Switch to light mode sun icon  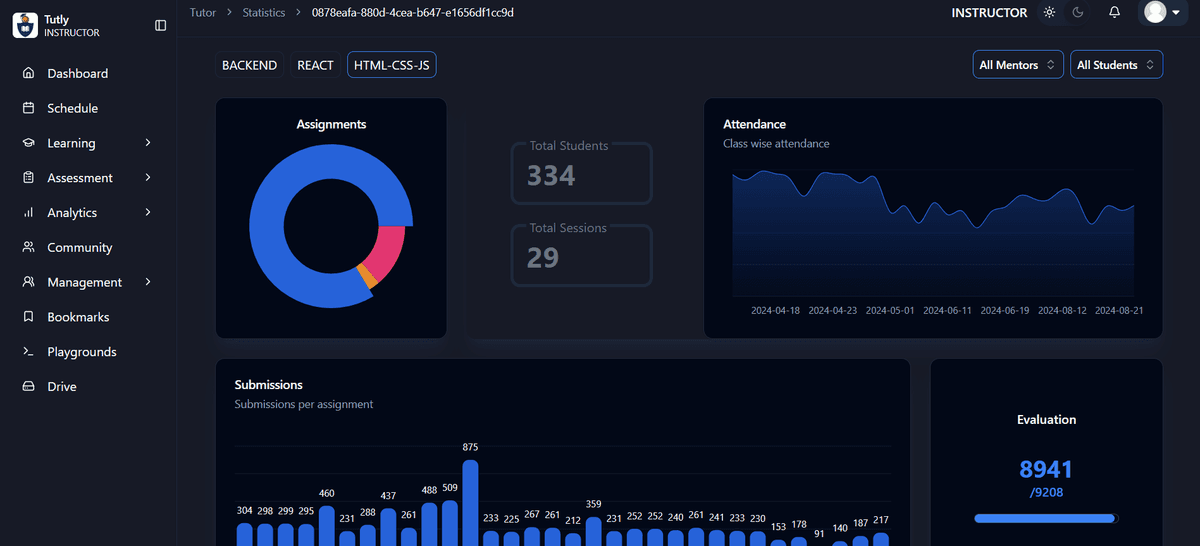(x=1049, y=12)
